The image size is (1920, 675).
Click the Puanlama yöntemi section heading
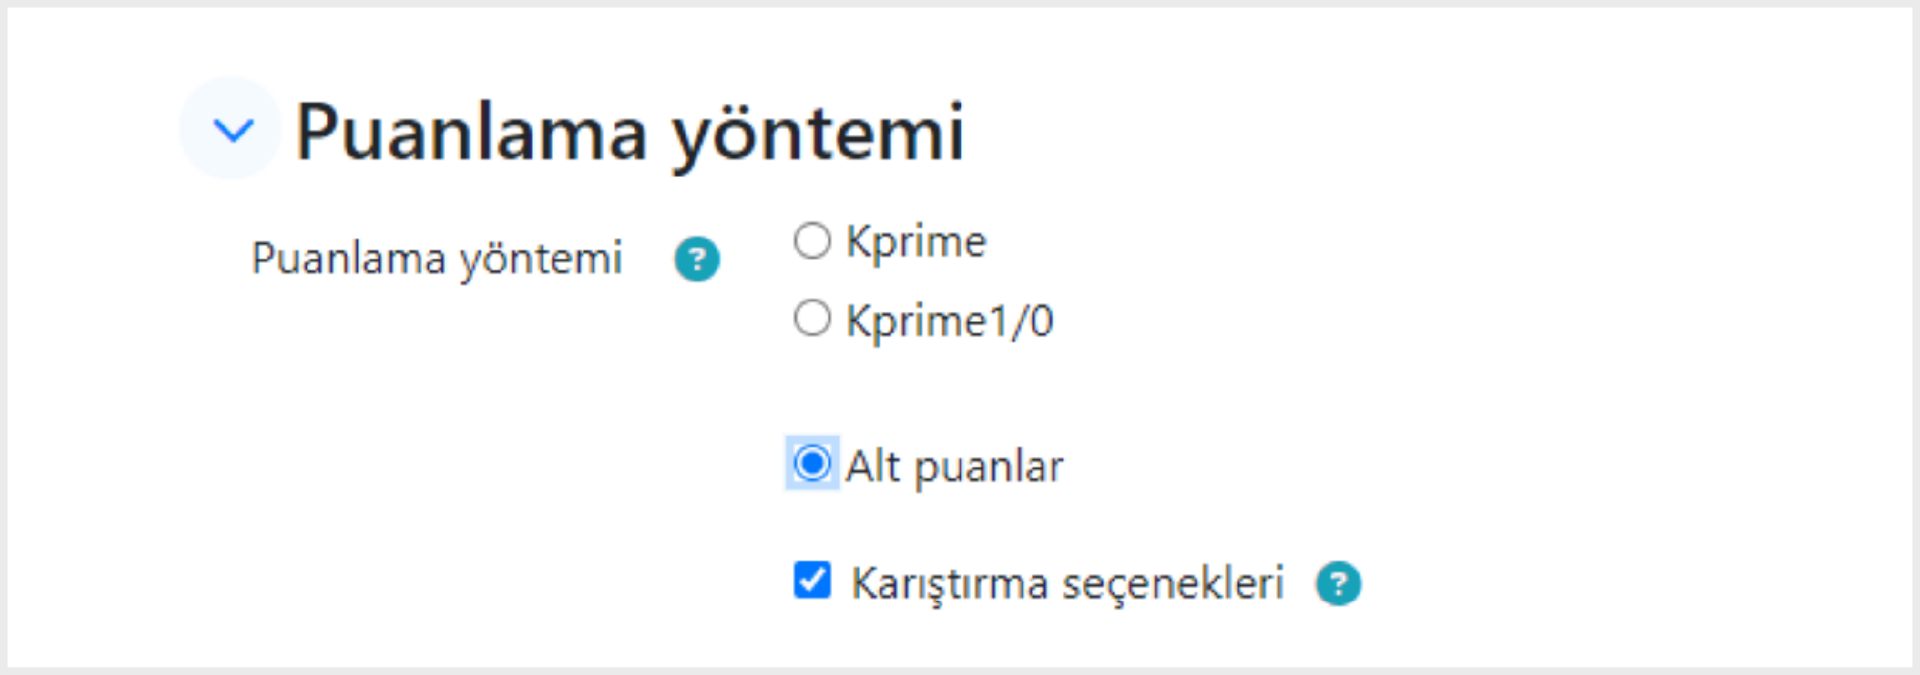click(x=630, y=133)
